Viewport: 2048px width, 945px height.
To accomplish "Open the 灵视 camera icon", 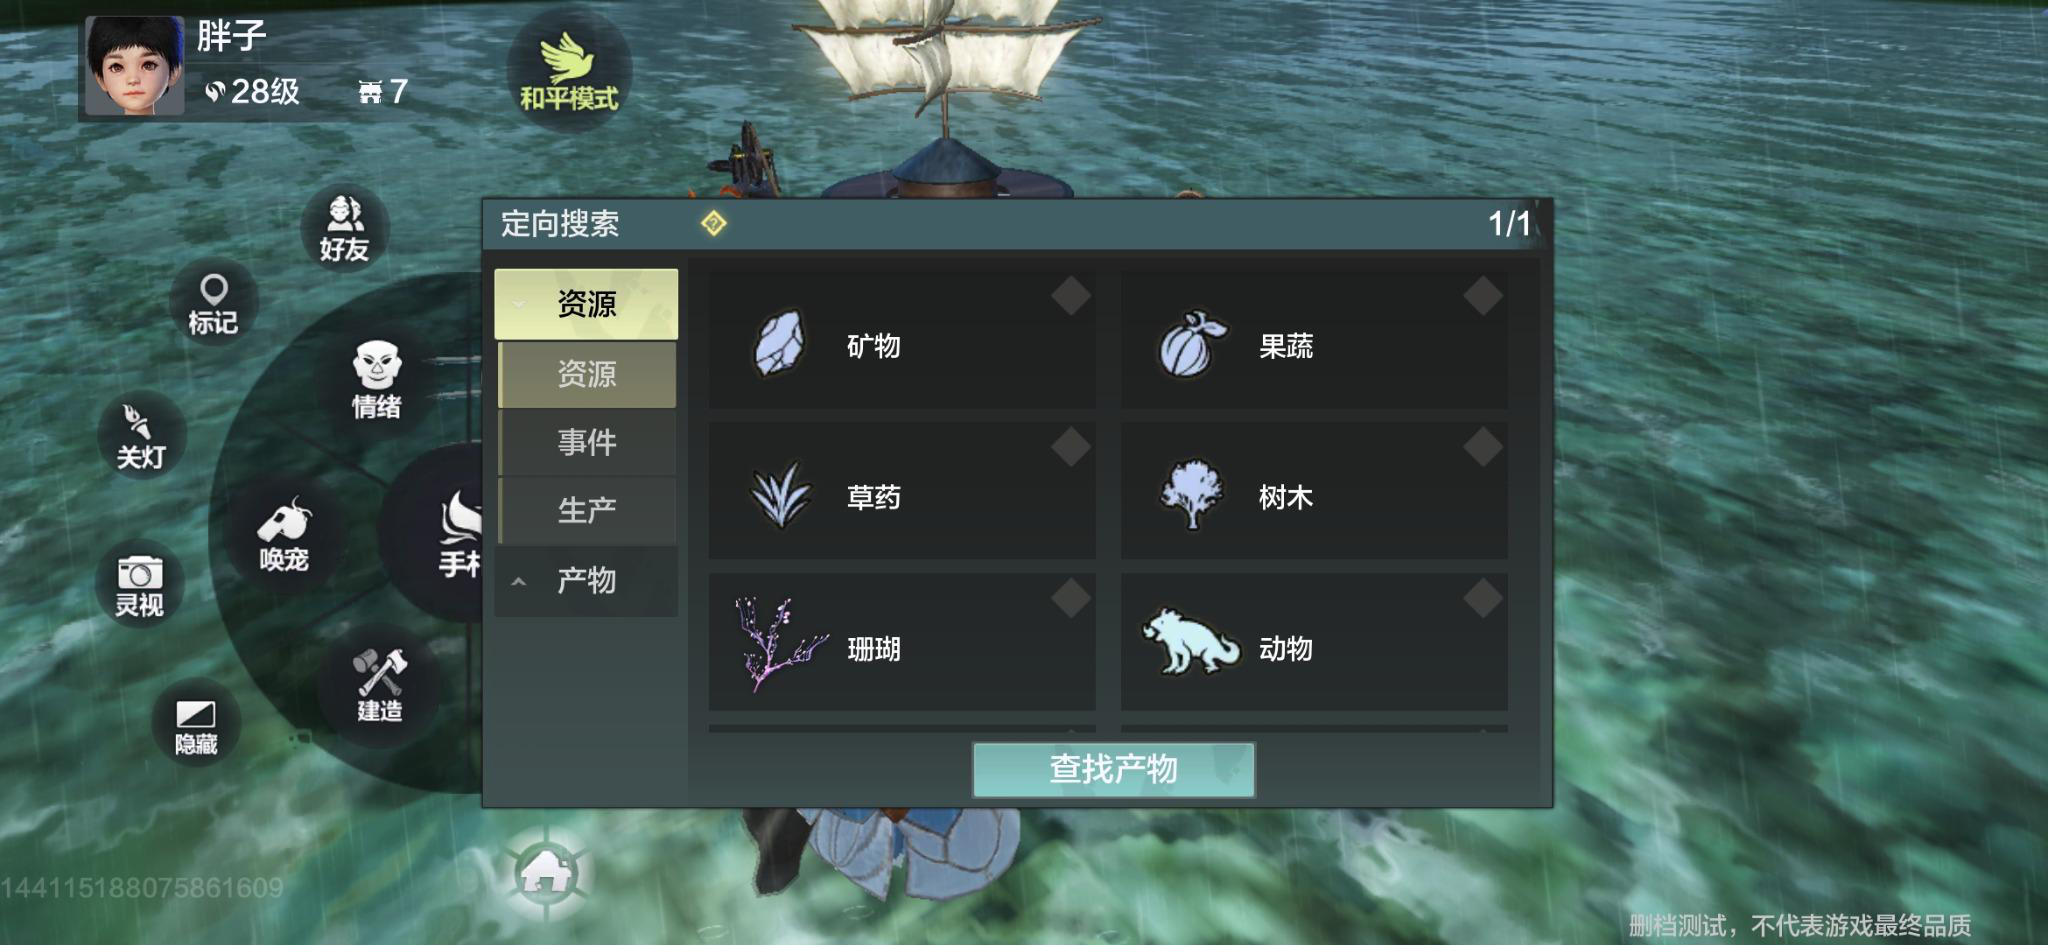I will pyautogui.click(x=139, y=585).
